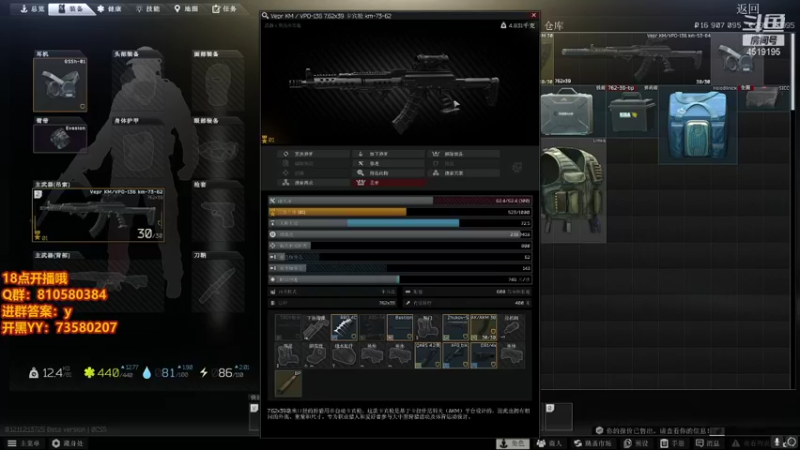Select the Zhukov-S stock mod slot
Screen dimensions: 800x450
point(455,328)
